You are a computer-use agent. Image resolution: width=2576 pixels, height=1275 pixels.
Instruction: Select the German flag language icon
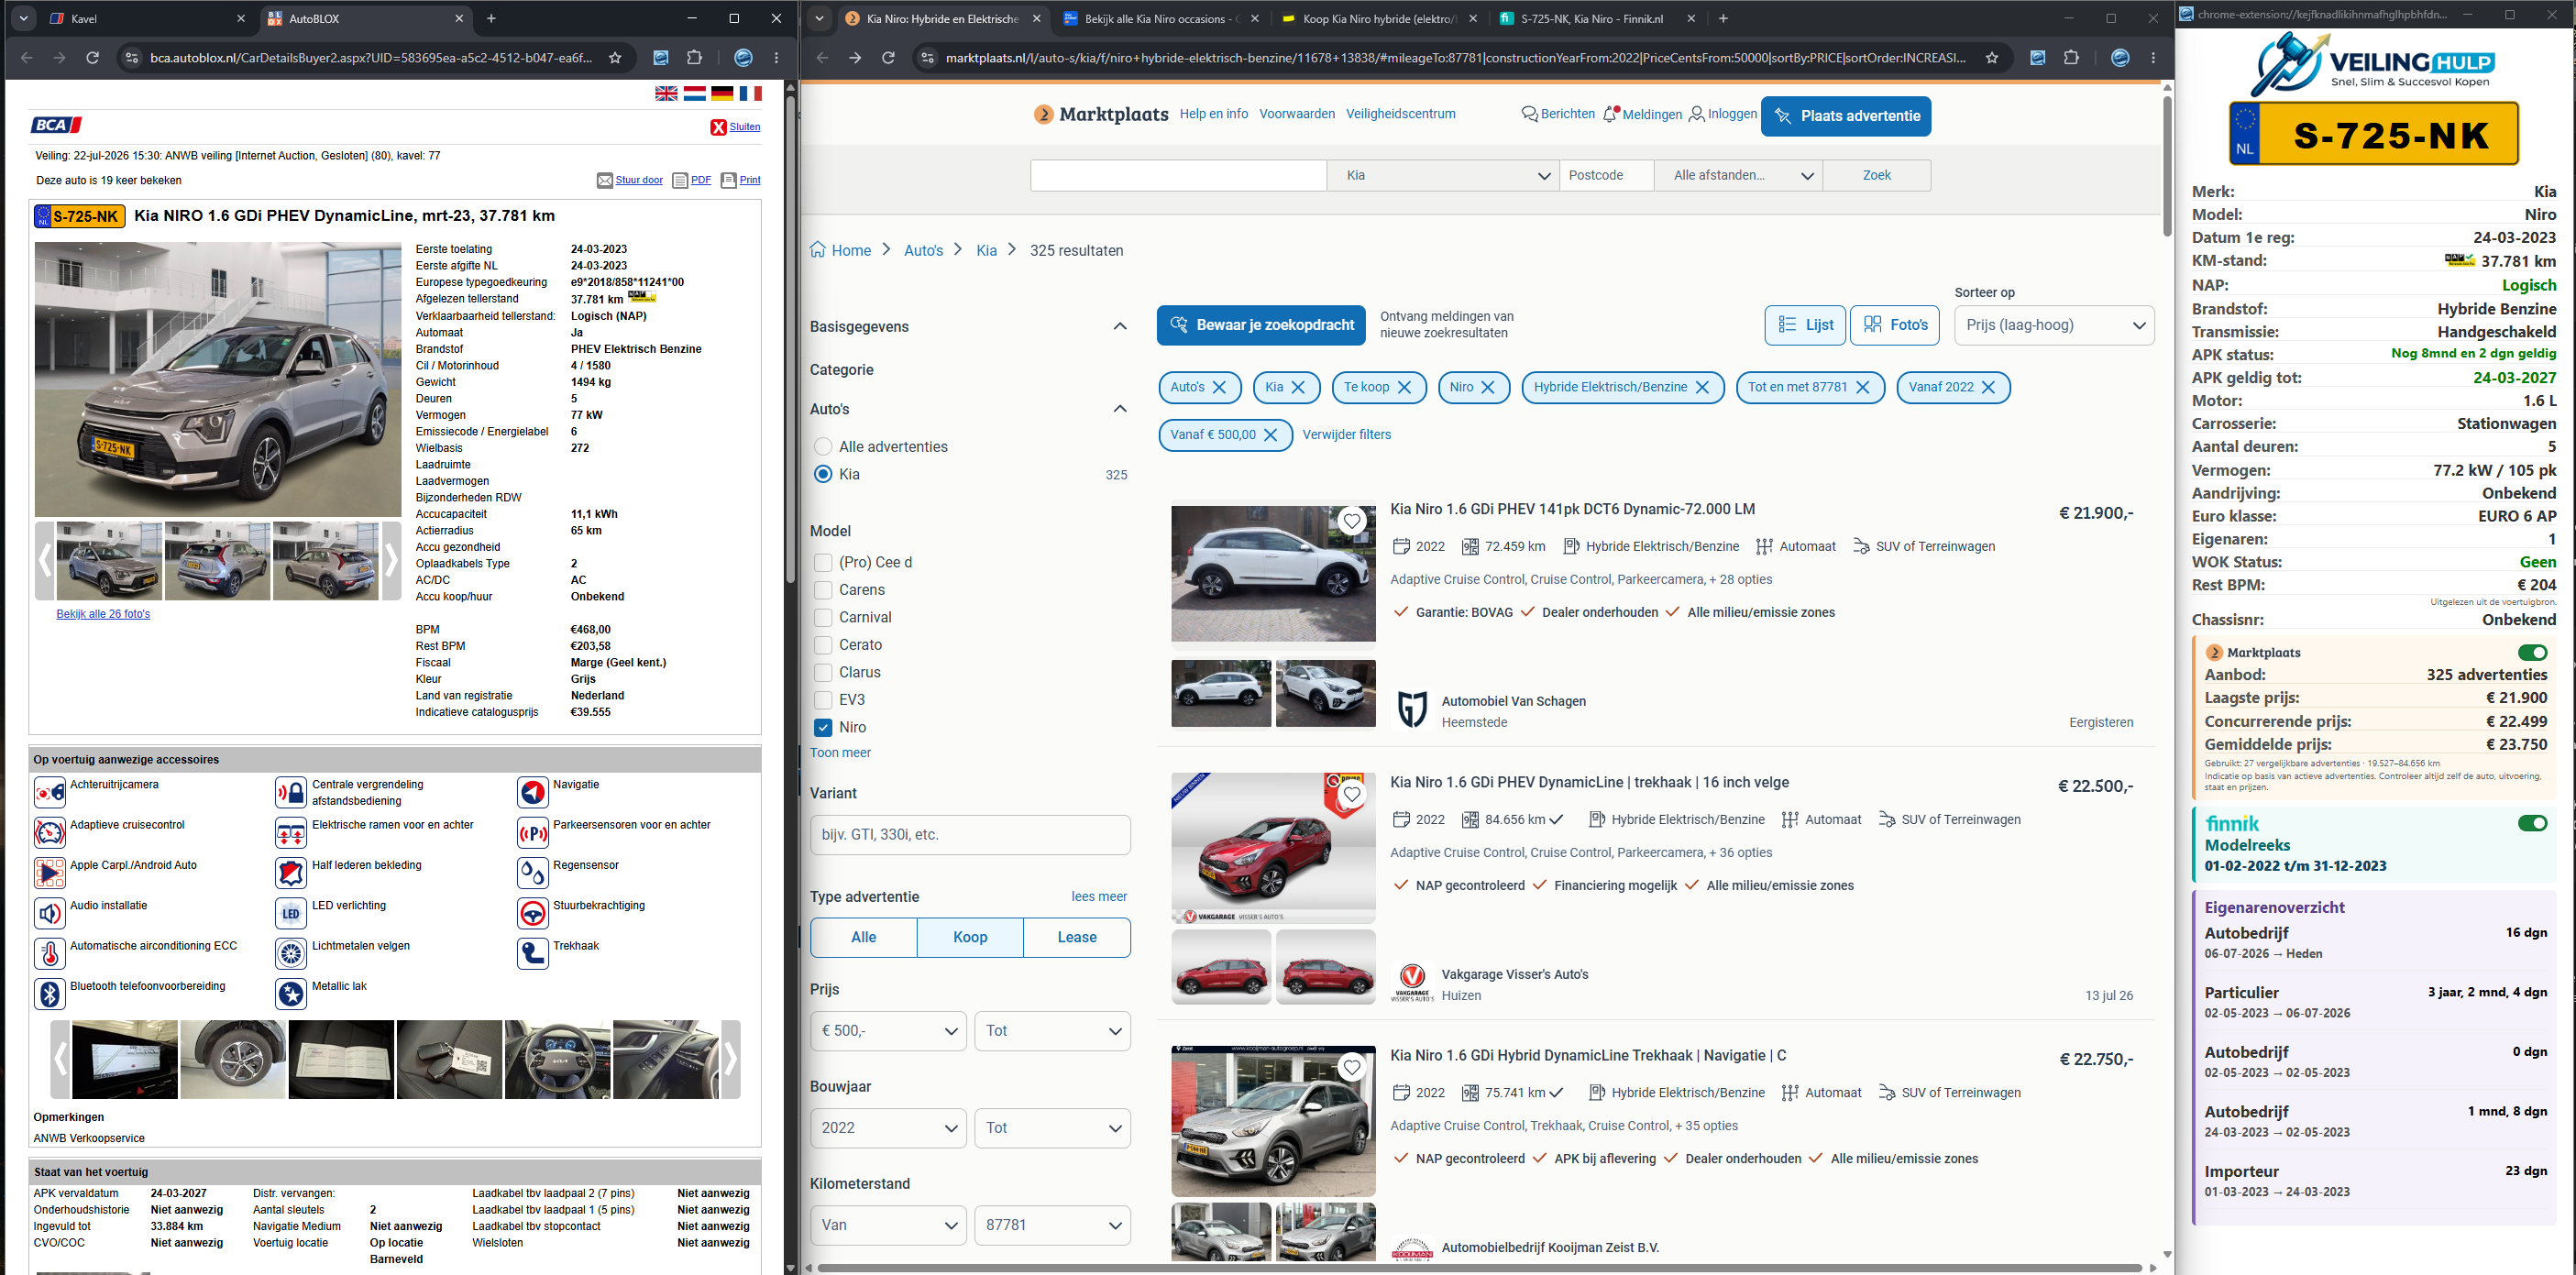coord(722,93)
